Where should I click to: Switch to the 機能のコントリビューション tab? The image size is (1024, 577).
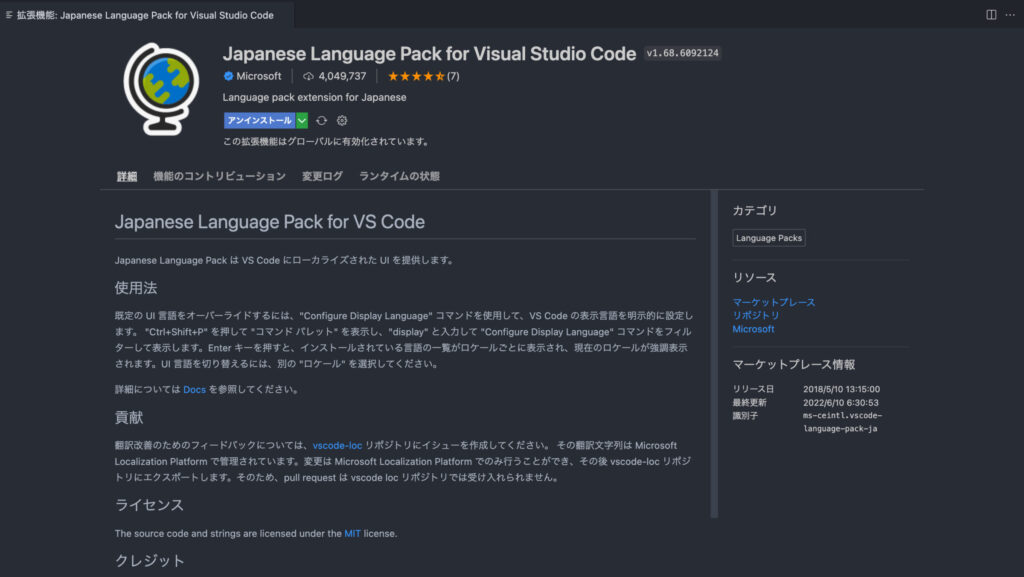click(x=219, y=176)
